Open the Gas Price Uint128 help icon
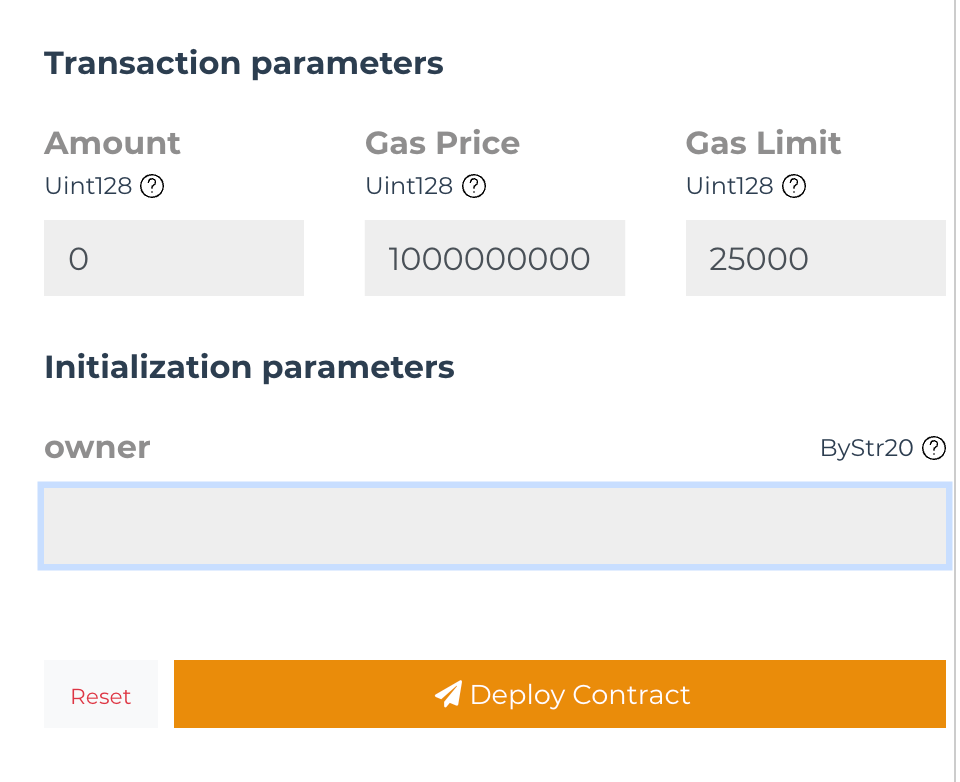Image resolution: width=960 pixels, height=782 pixels. click(x=473, y=186)
